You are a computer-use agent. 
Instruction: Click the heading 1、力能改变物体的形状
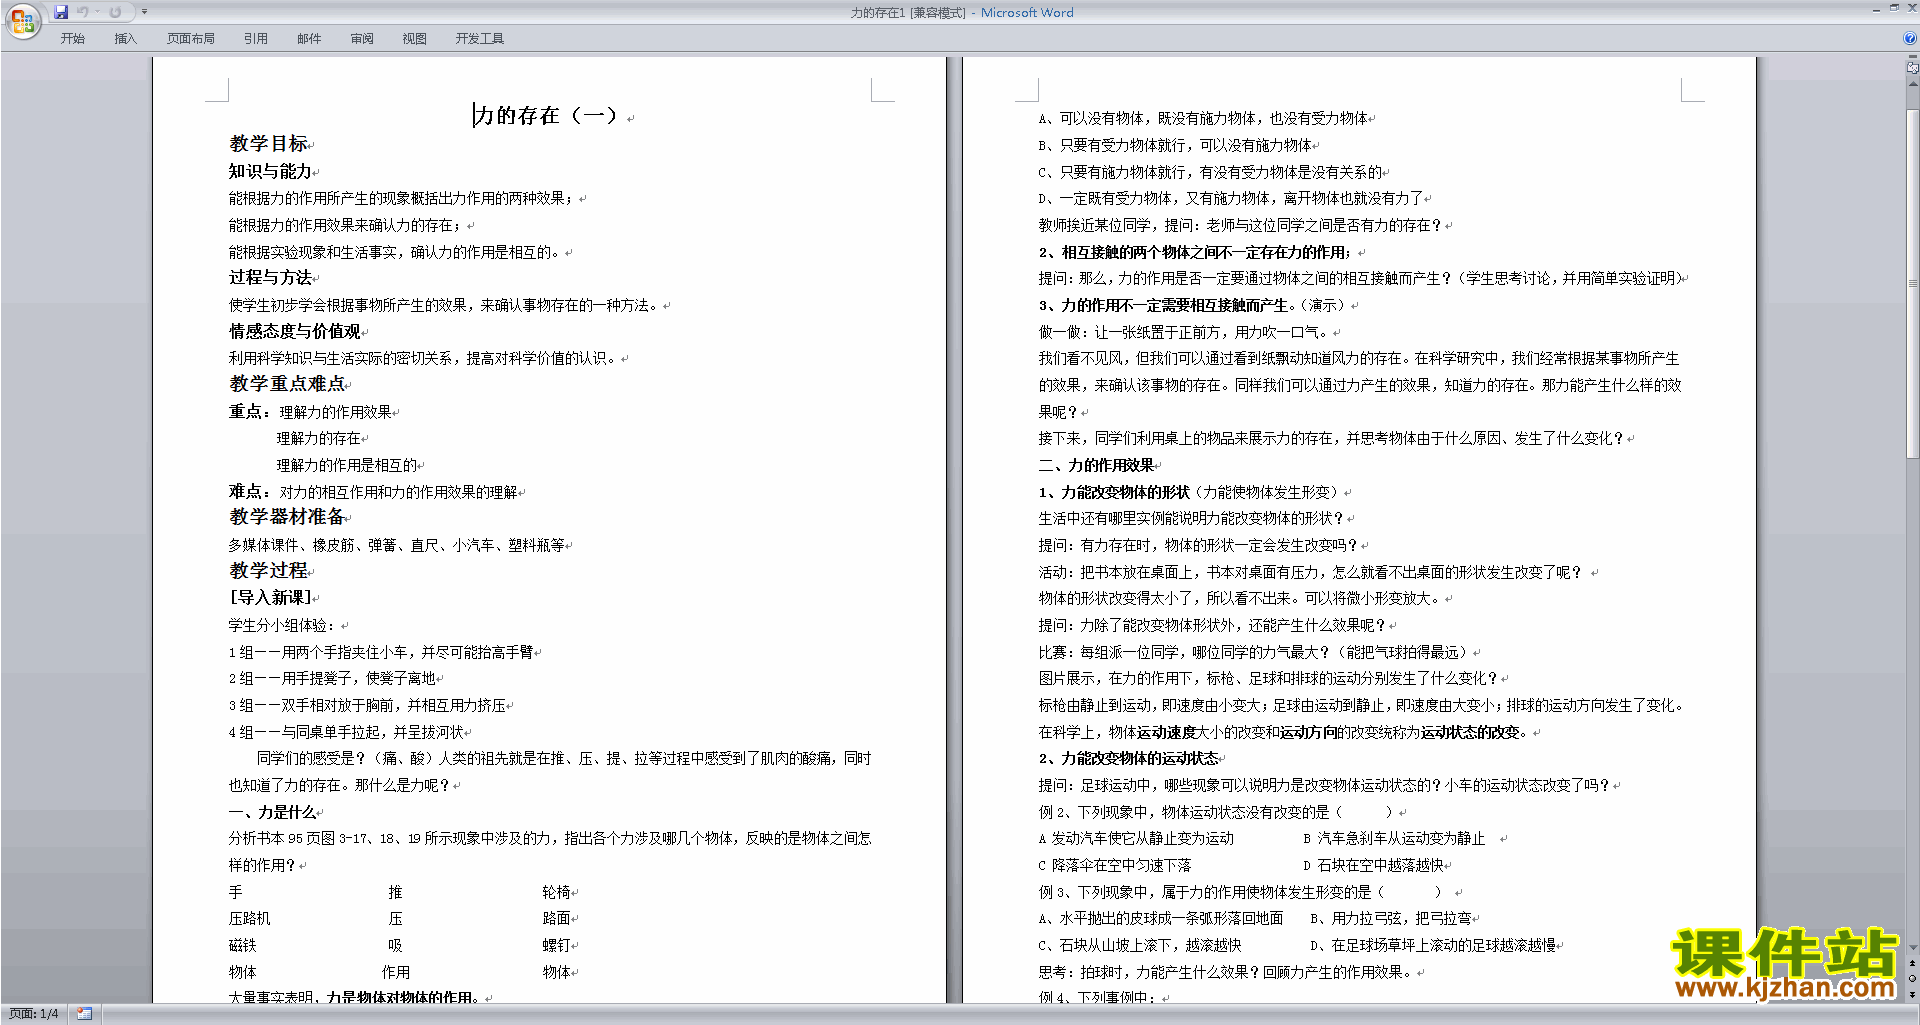[x=1114, y=492]
